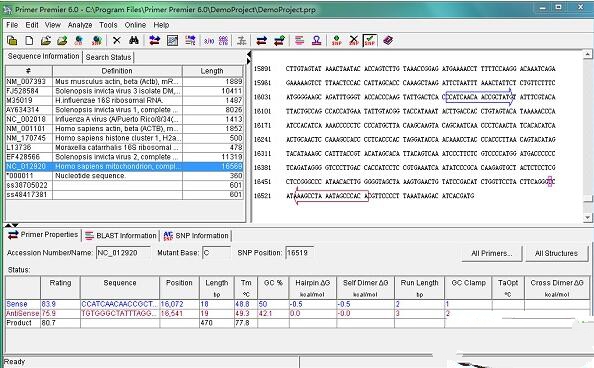
Task: Switch to Sequence Information tab
Action: click(43, 56)
